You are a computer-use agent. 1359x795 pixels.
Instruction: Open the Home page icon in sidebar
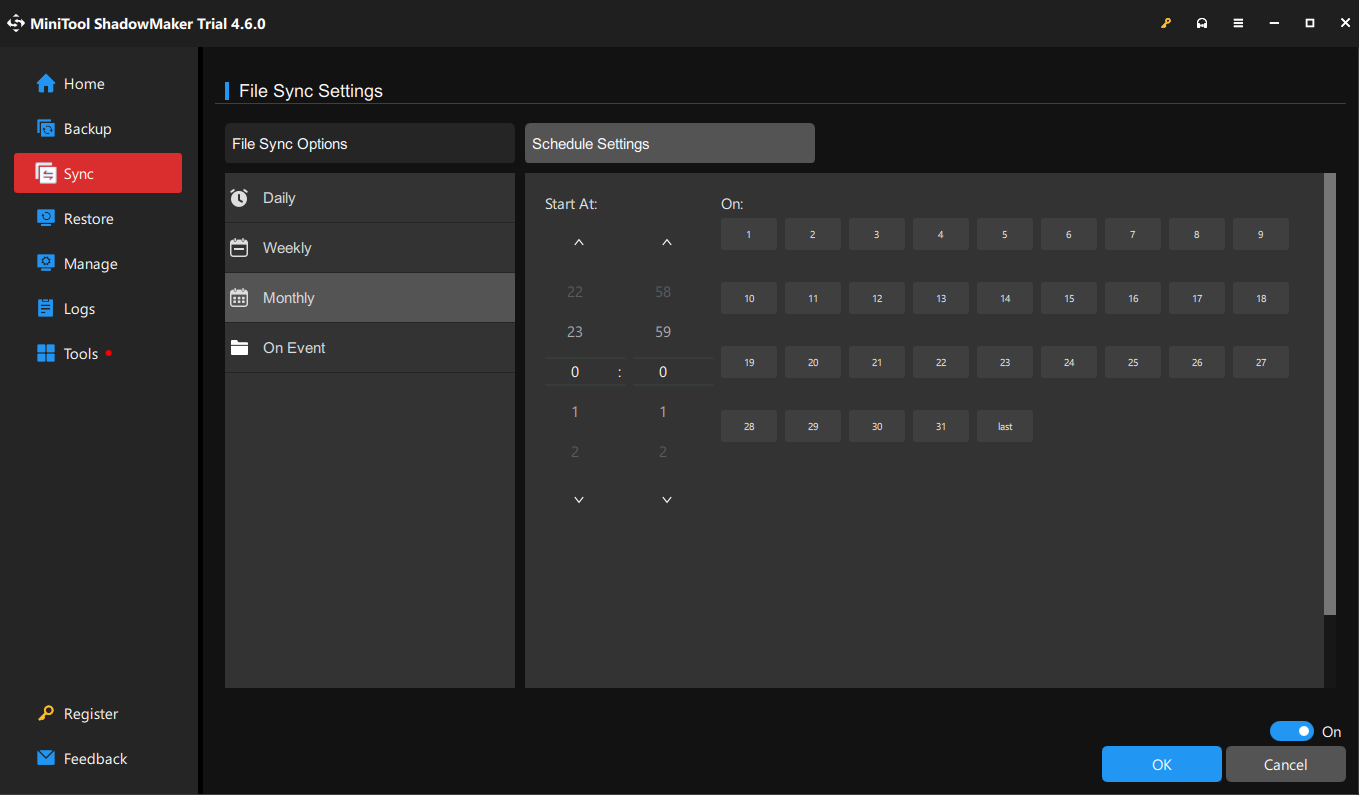click(x=46, y=84)
